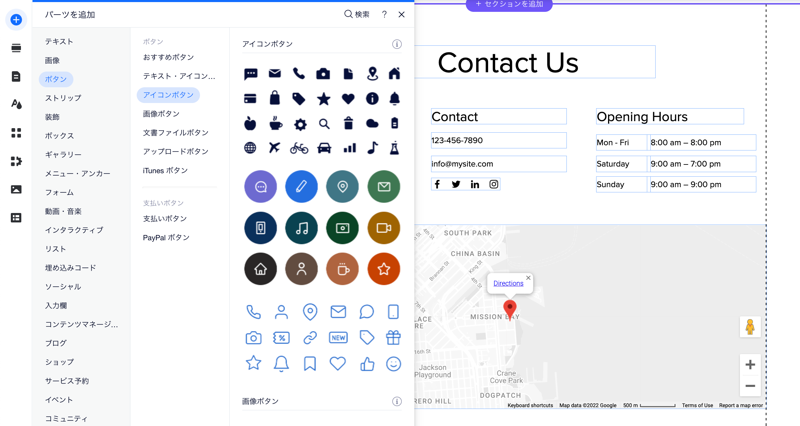
Task: Select the dark heart icon button
Action: [348, 98]
